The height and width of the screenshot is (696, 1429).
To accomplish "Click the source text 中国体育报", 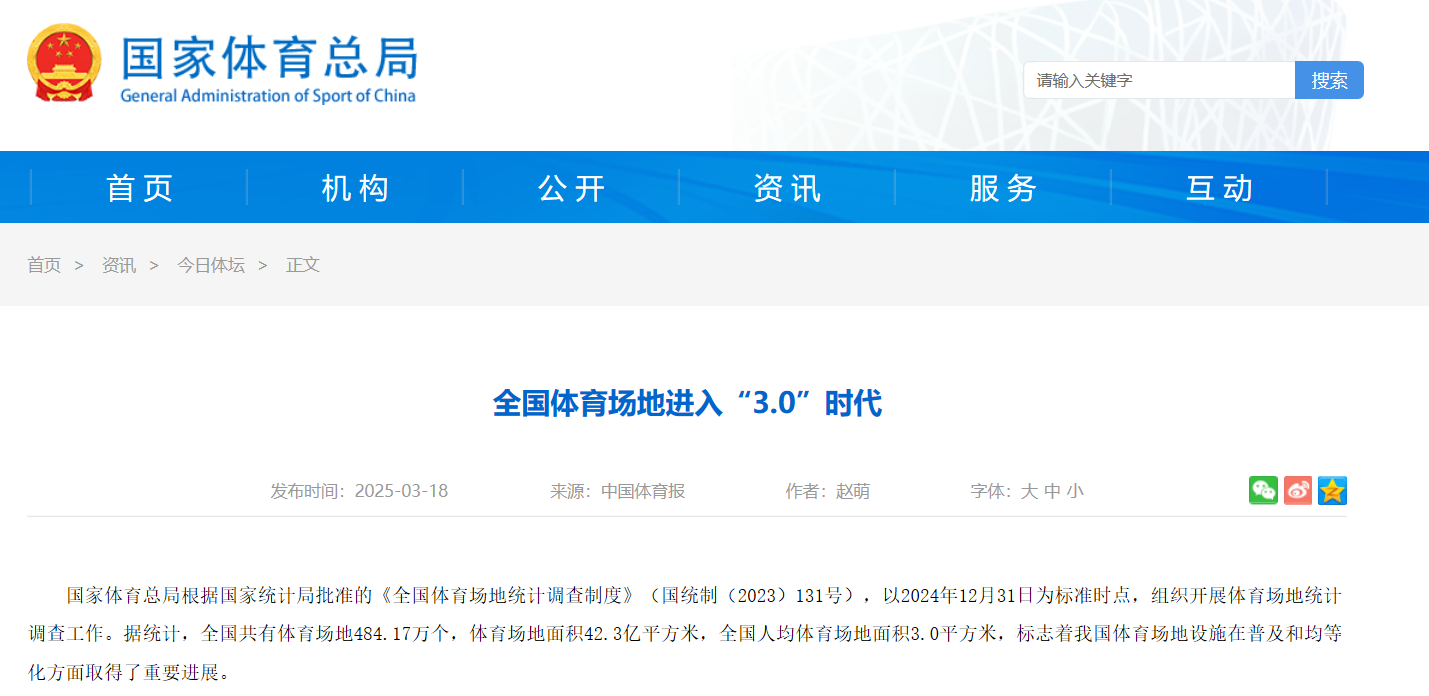I will (x=643, y=491).
